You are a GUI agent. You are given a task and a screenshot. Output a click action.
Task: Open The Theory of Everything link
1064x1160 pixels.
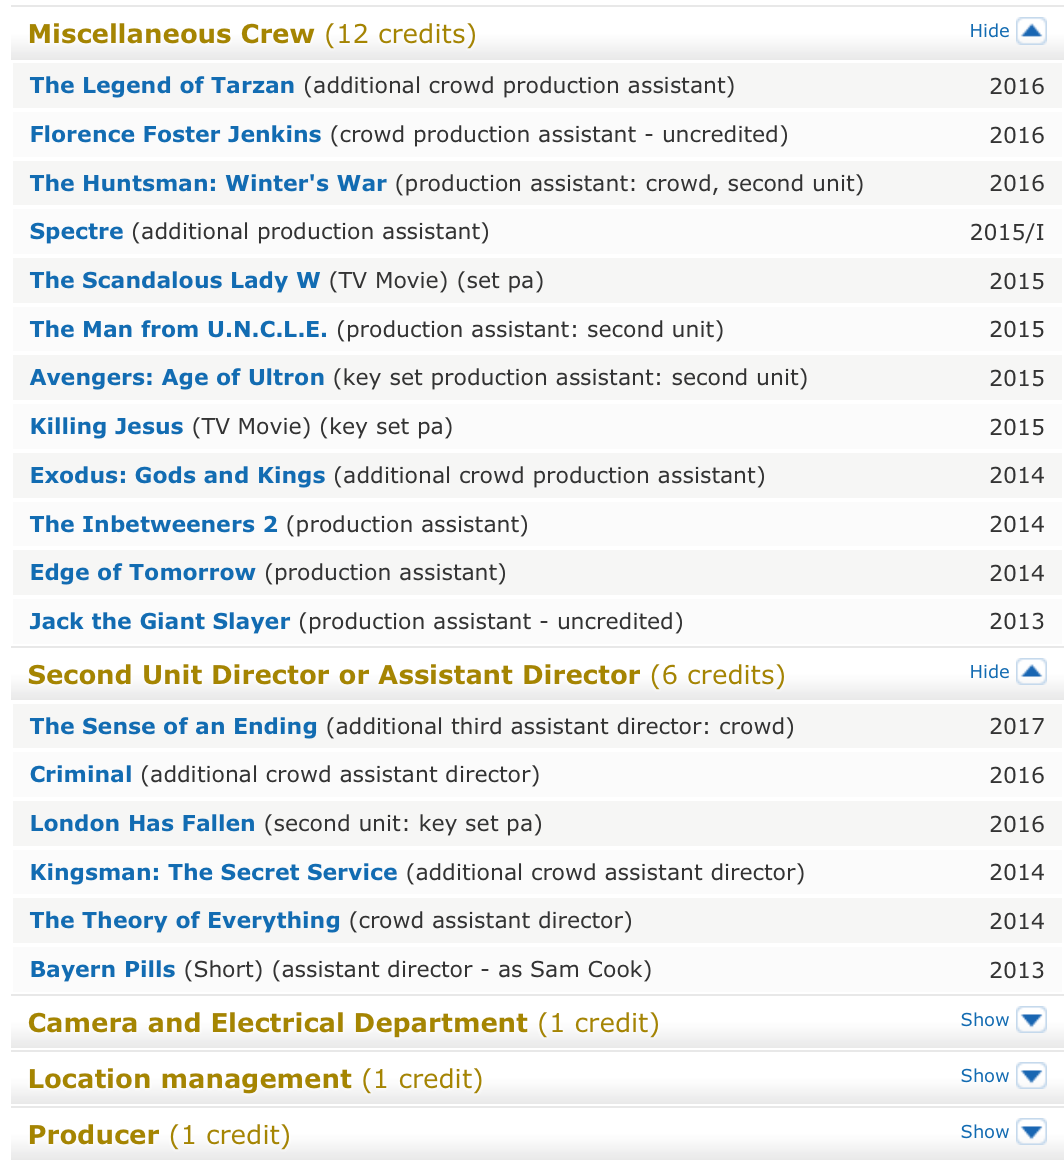tap(185, 920)
